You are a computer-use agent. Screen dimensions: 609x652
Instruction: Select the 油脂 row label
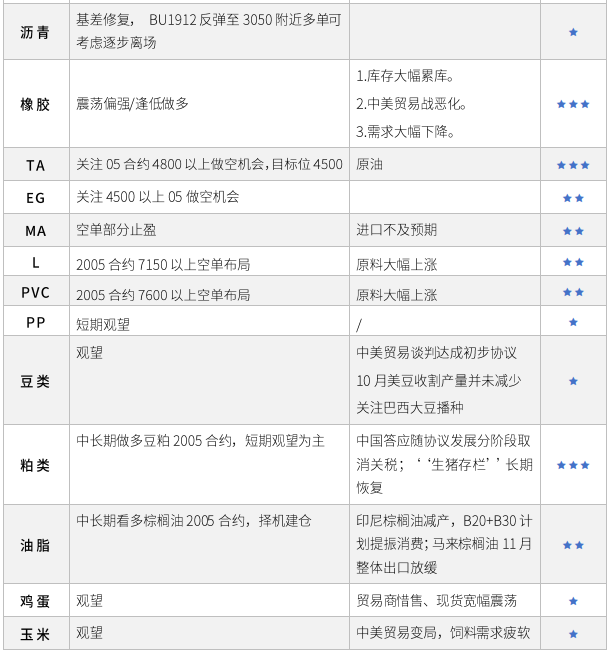pyautogui.click(x=35, y=545)
